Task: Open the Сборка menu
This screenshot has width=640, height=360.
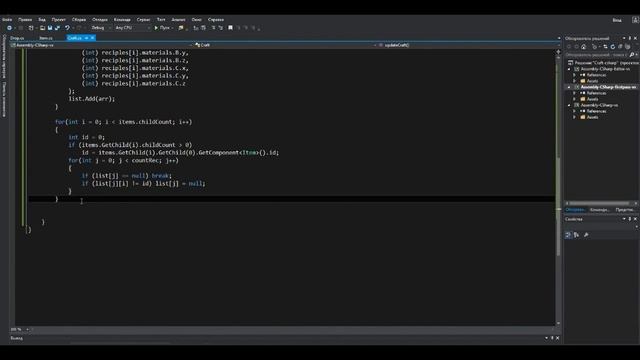Action: pos(79,20)
